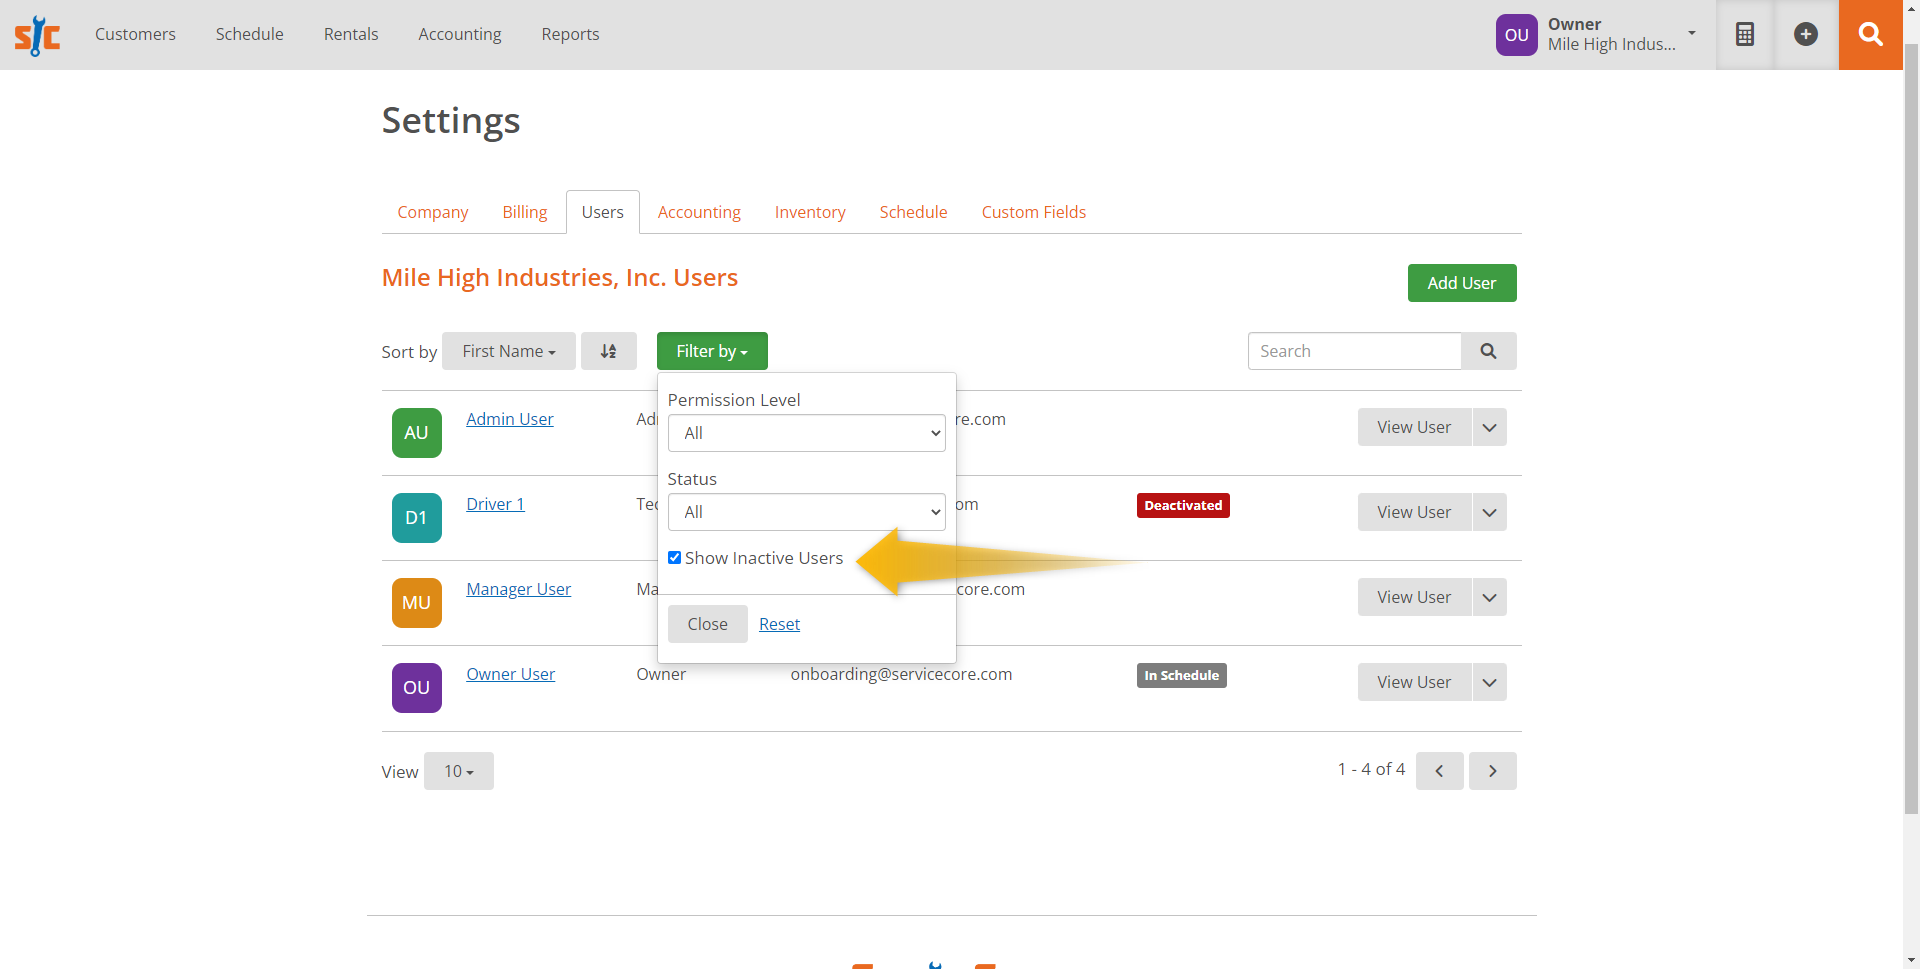Screen dimensions: 1920x969
Task: Open the calculator icon in header
Action: click(x=1745, y=34)
